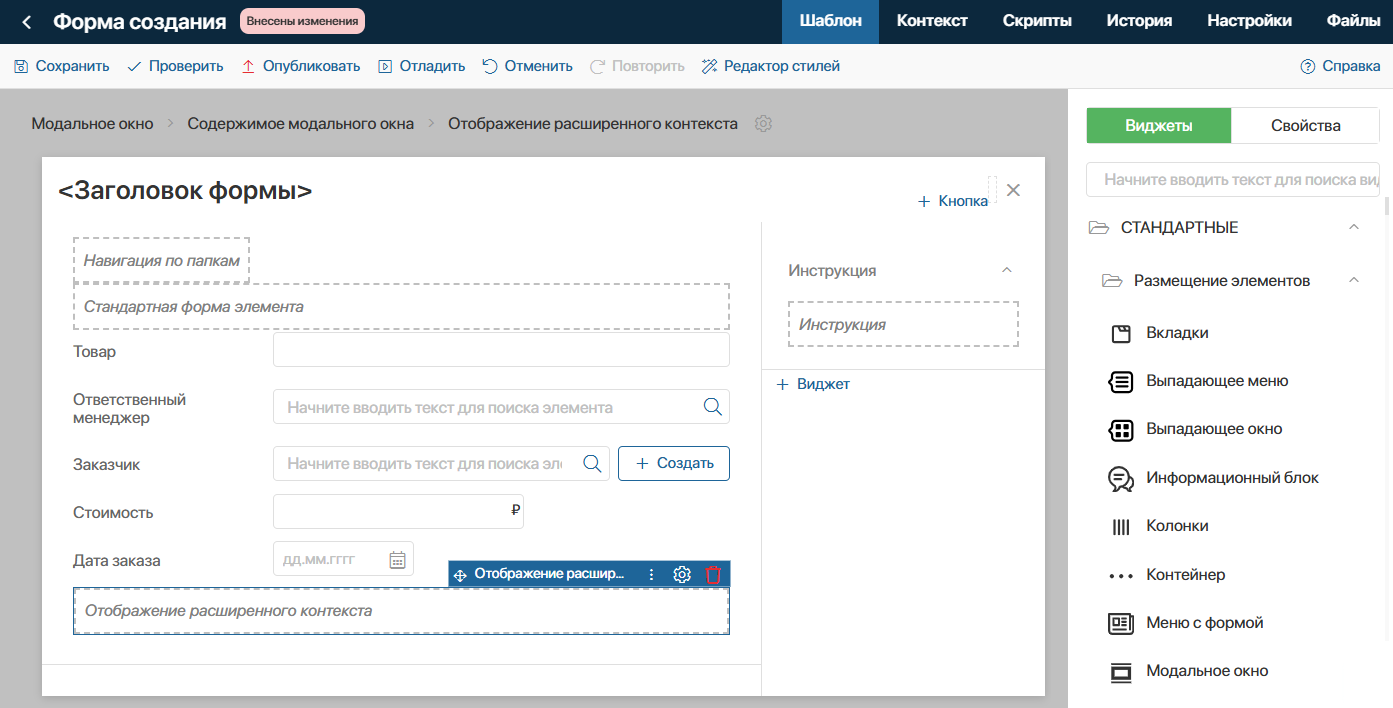Click search icon in Ответственный менеджер field
This screenshot has width=1393, height=708.
pos(712,406)
